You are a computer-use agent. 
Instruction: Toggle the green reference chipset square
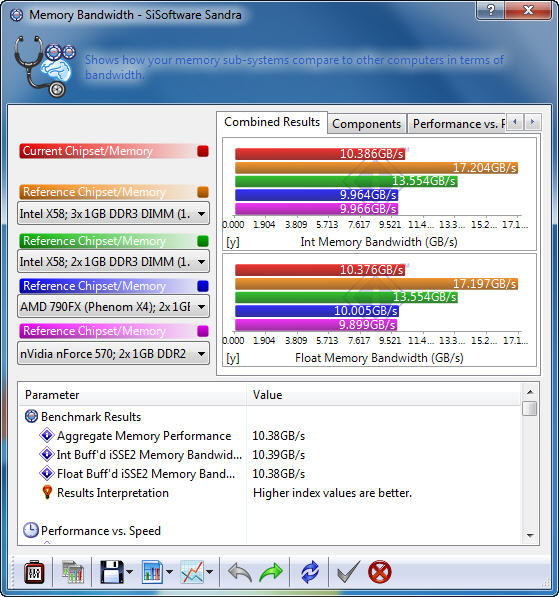click(203, 241)
